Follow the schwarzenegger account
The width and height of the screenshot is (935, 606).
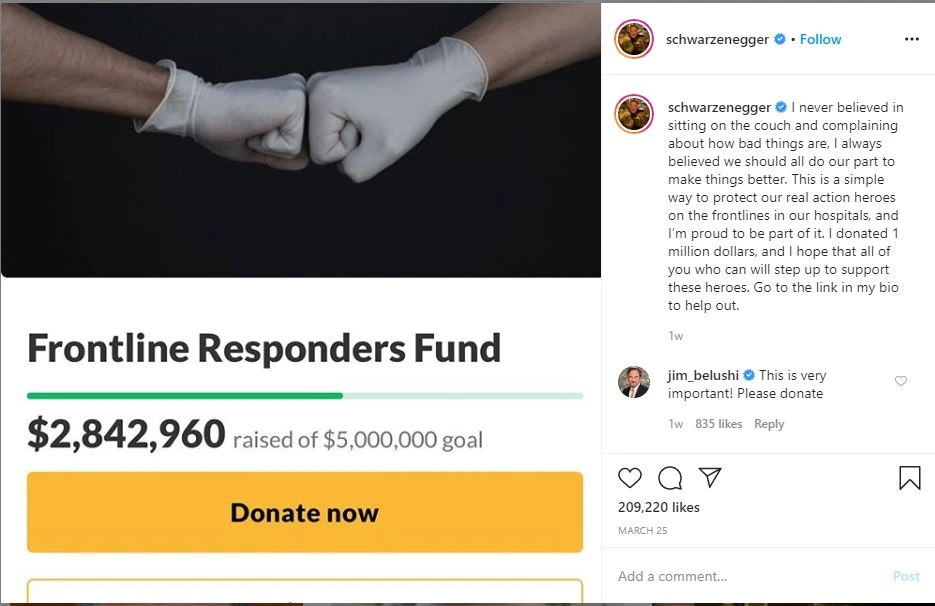820,39
